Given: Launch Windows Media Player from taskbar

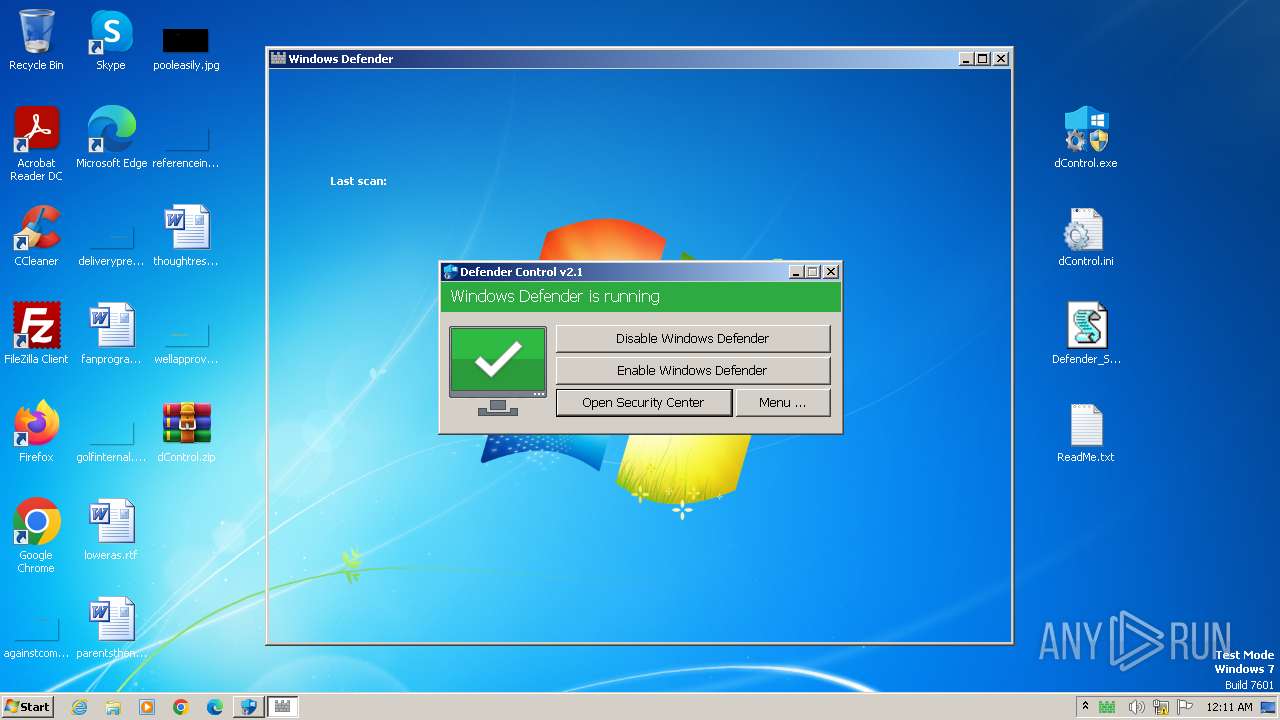Looking at the screenshot, I should click(147, 707).
